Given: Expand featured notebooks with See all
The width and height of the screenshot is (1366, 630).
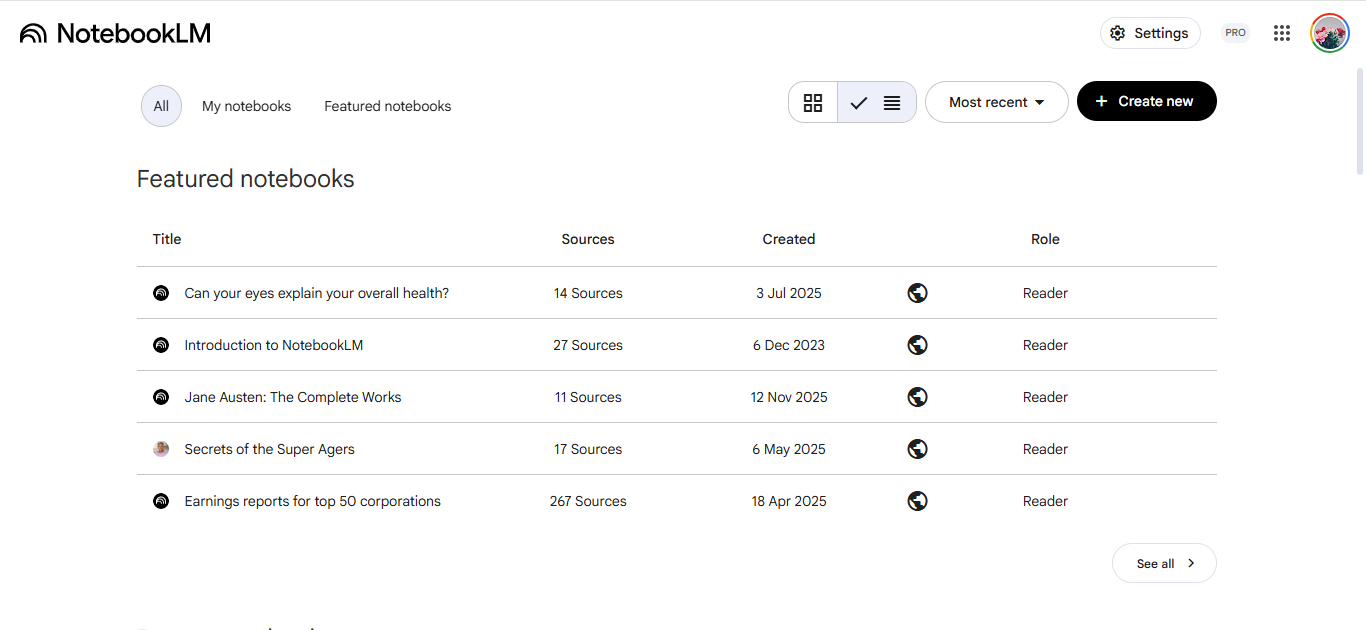Looking at the screenshot, I should (x=1164, y=563).
